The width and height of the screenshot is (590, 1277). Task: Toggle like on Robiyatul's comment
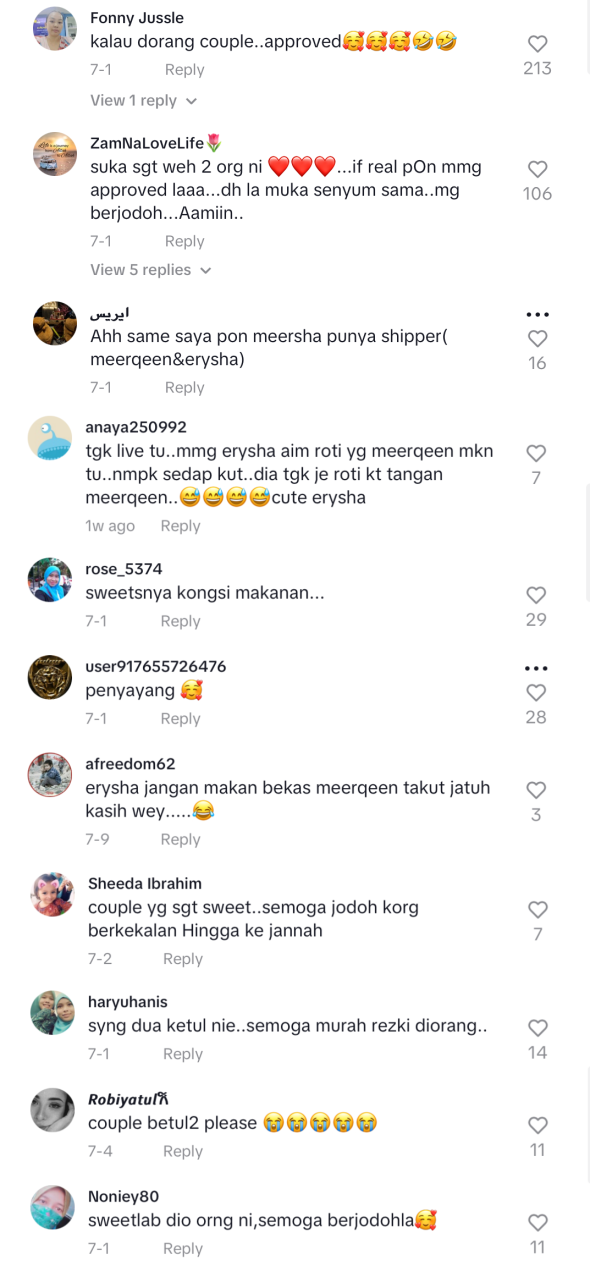(537, 1125)
